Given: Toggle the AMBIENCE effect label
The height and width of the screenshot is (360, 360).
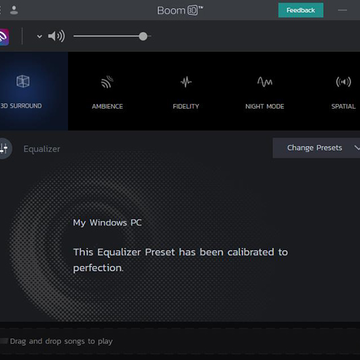Looking at the screenshot, I should 107,107.
